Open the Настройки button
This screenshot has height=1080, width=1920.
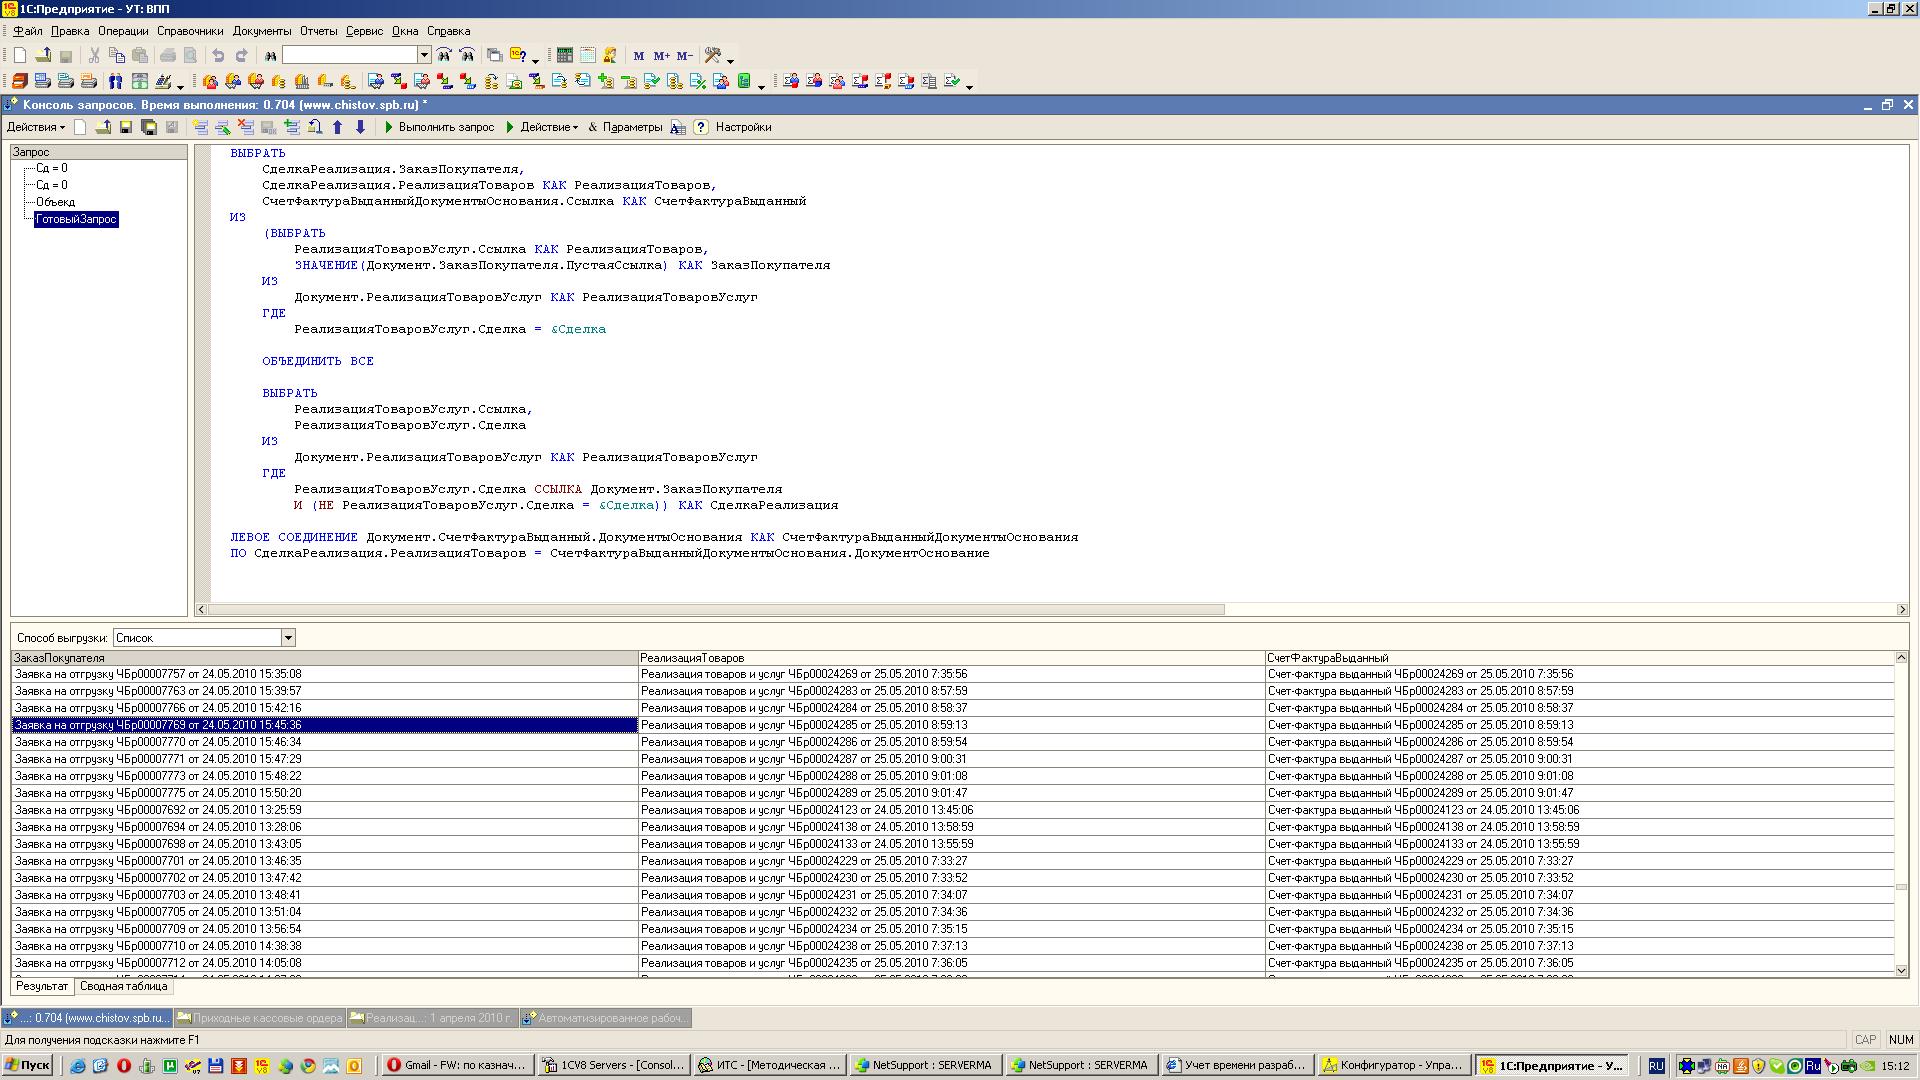click(743, 127)
